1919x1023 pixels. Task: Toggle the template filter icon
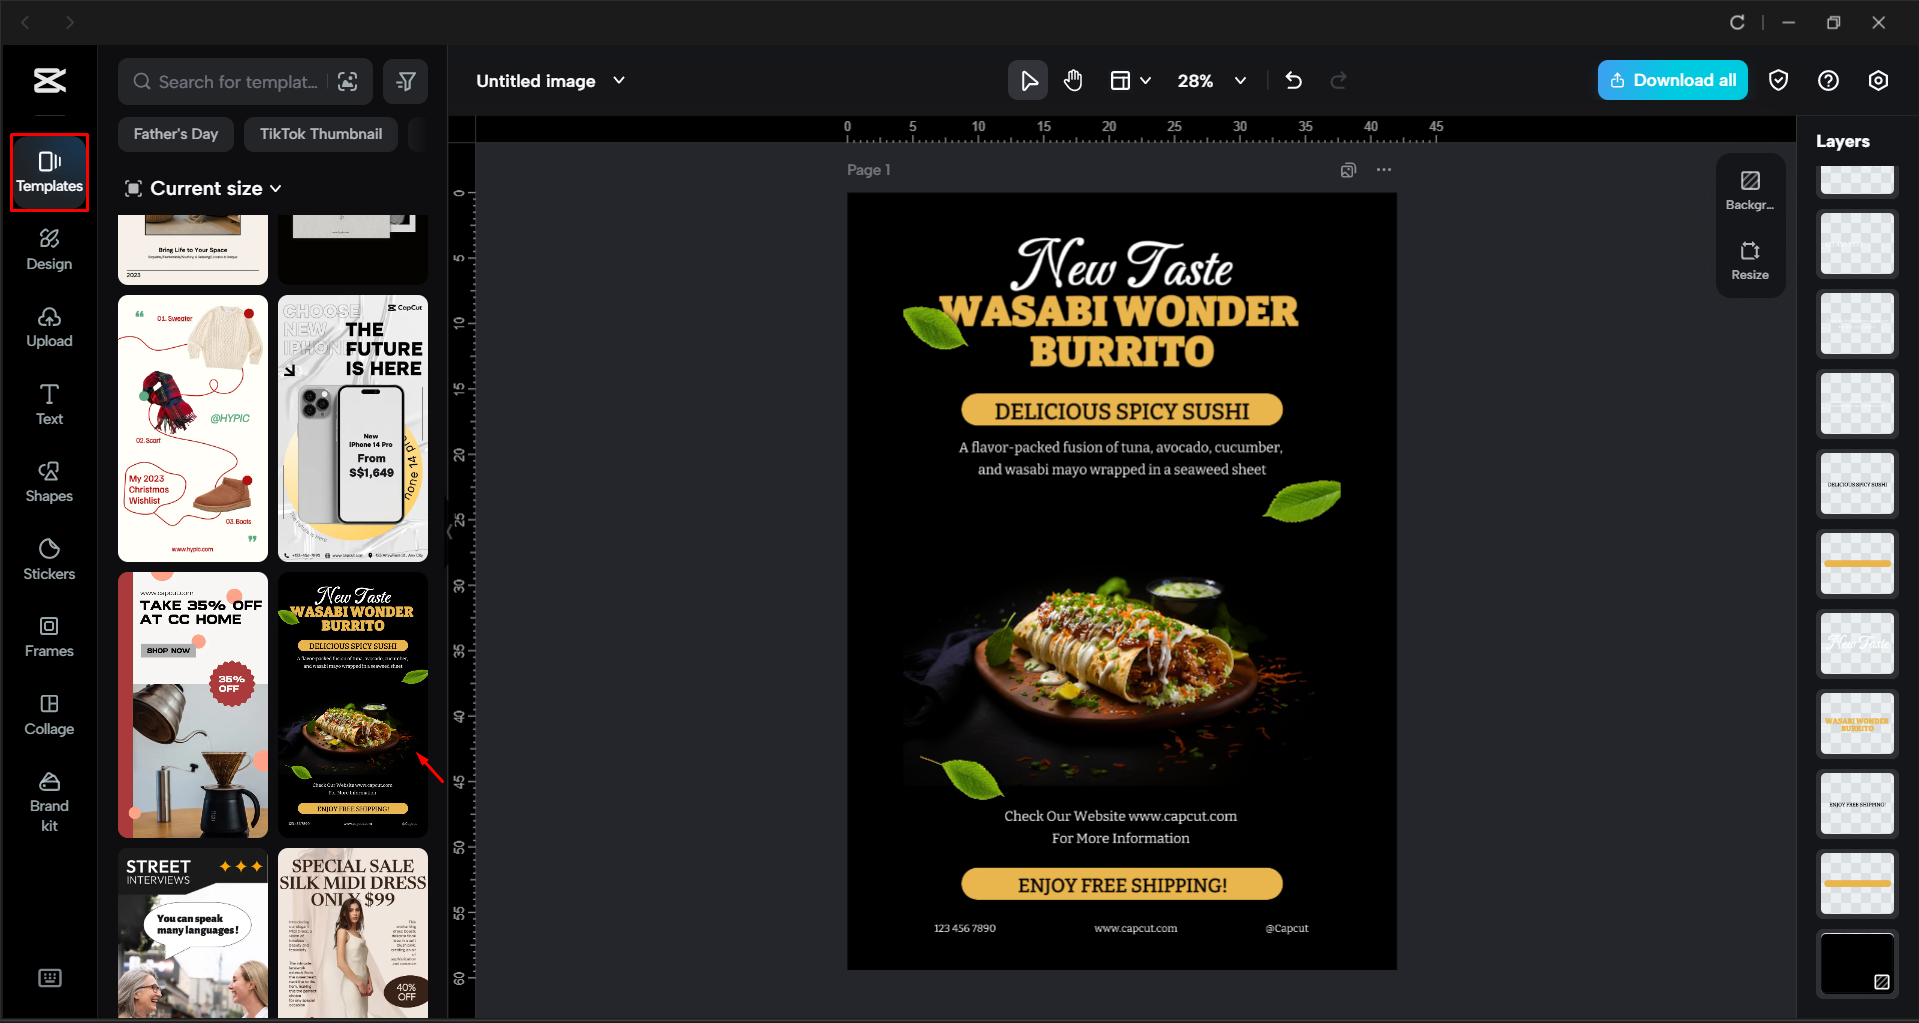(405, 81)
